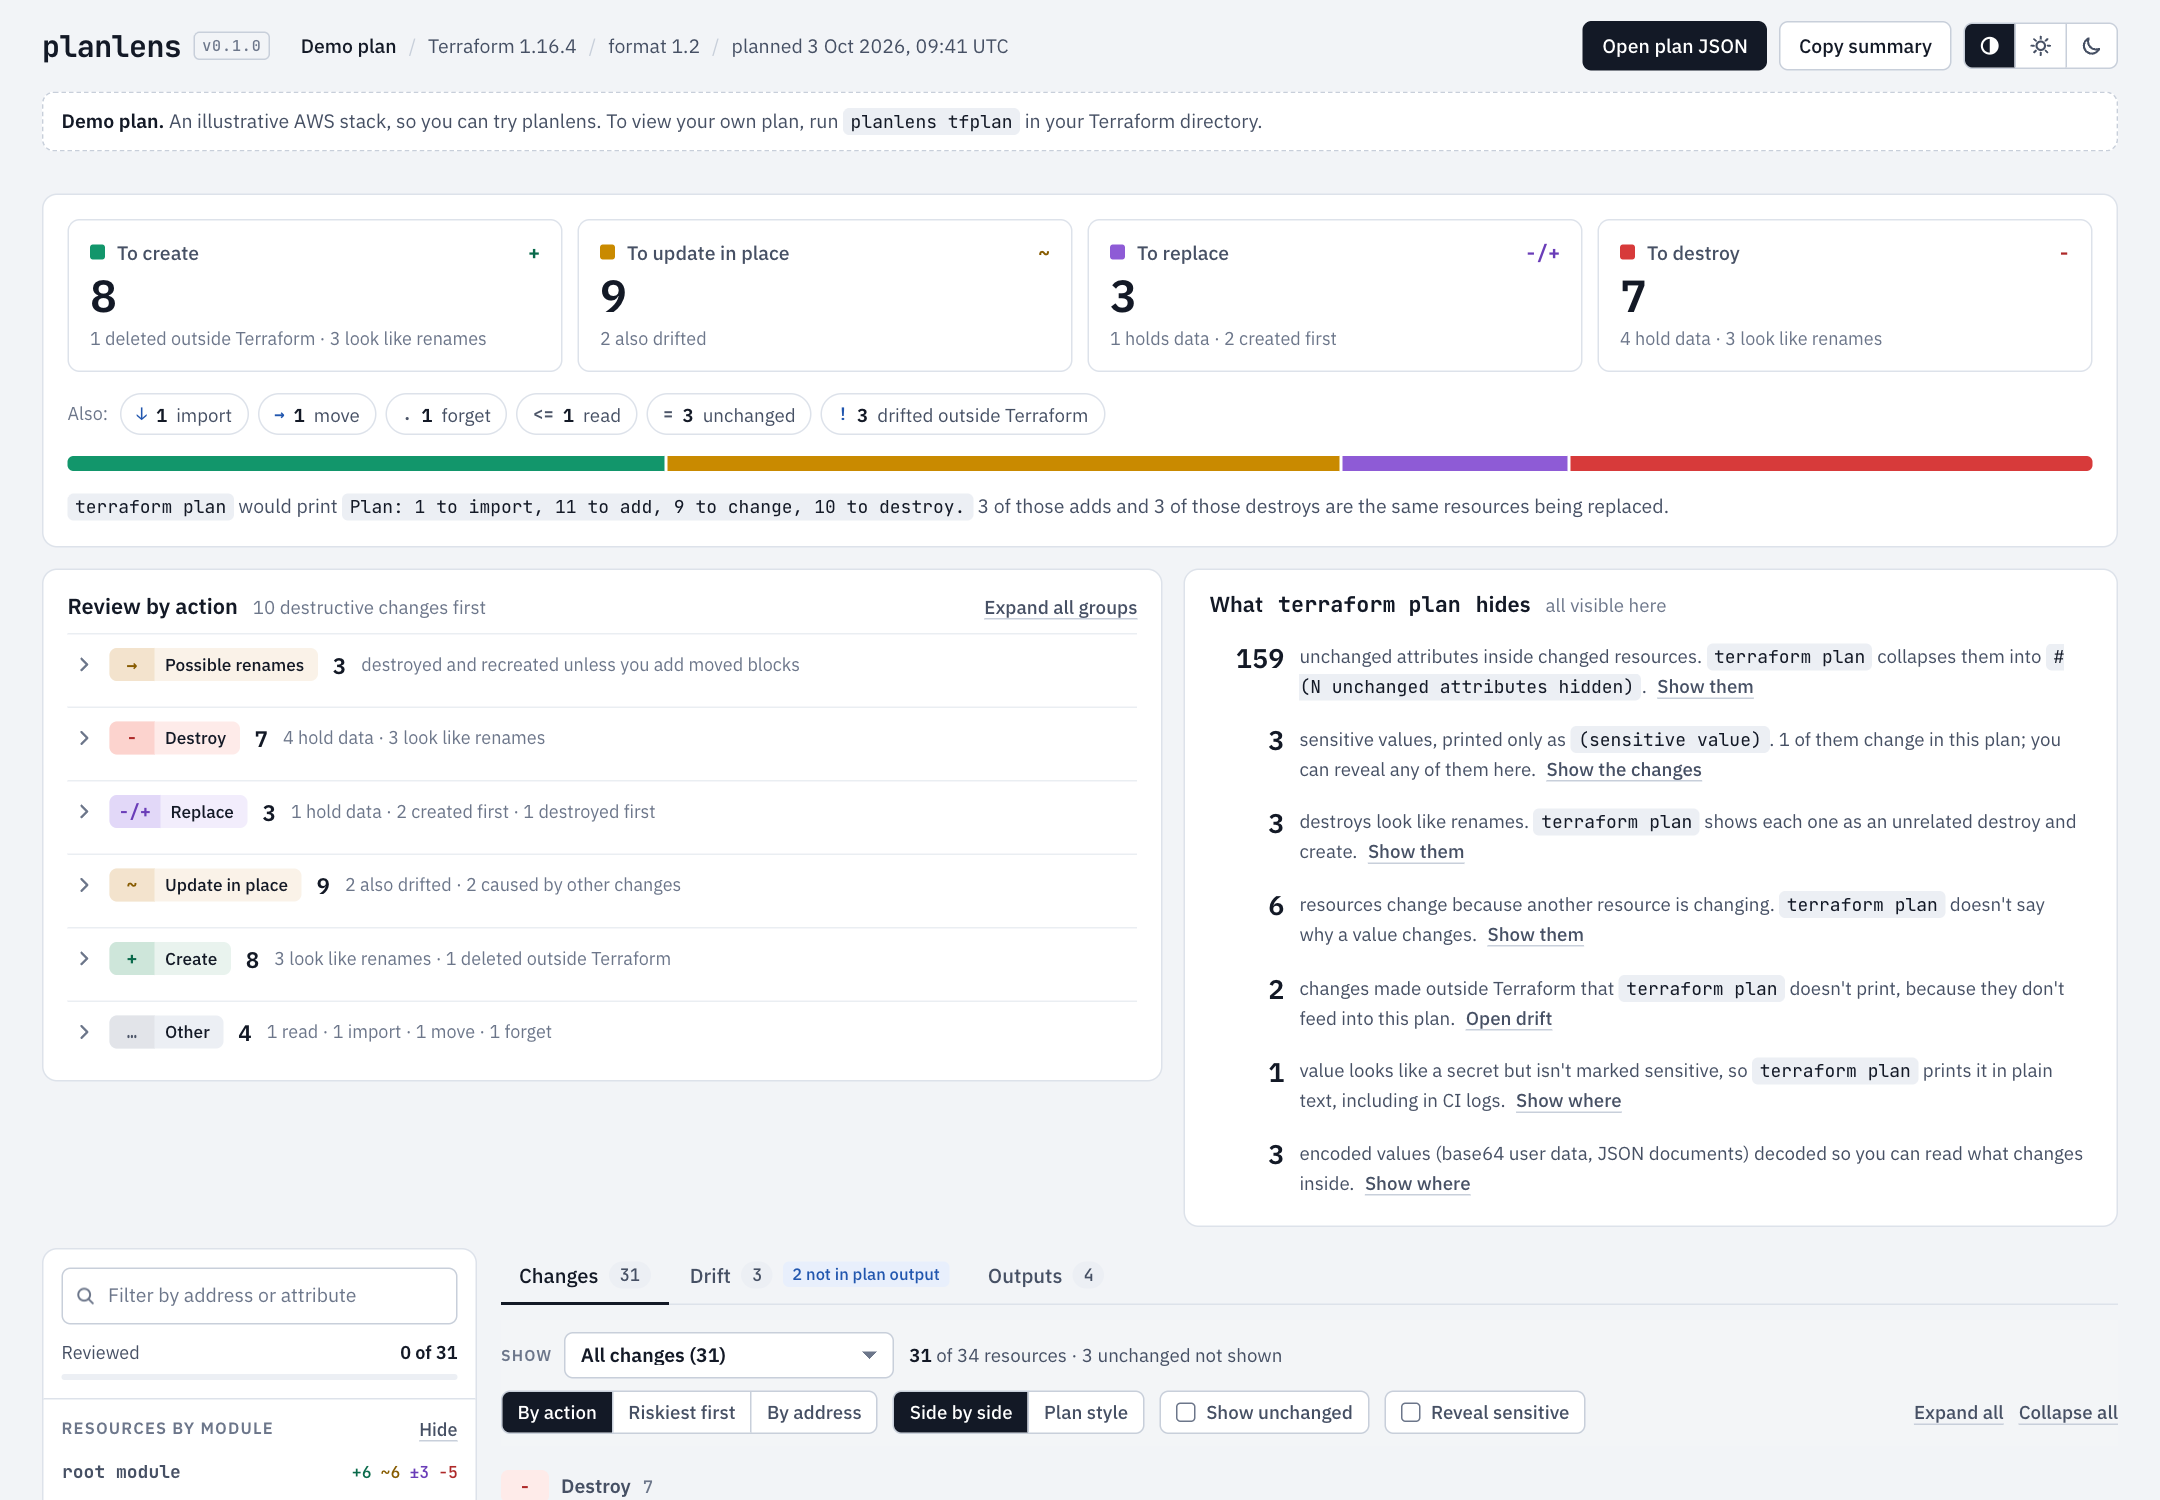
Task: Click the Possible renames arrow badge
Action: click(132, 665)
